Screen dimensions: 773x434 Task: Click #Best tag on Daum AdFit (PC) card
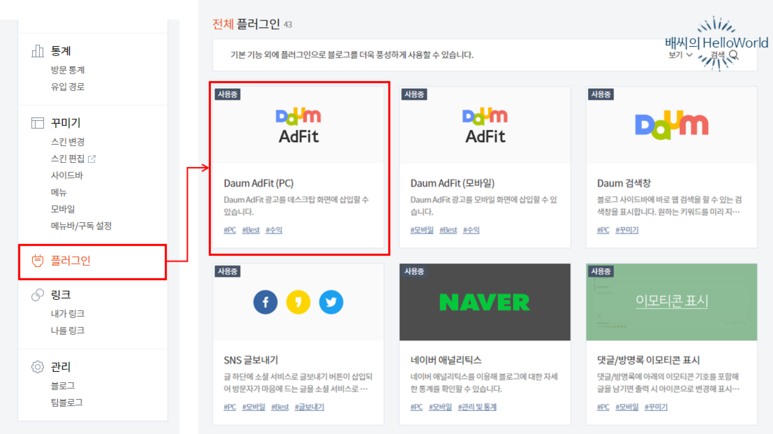point(251,230)
